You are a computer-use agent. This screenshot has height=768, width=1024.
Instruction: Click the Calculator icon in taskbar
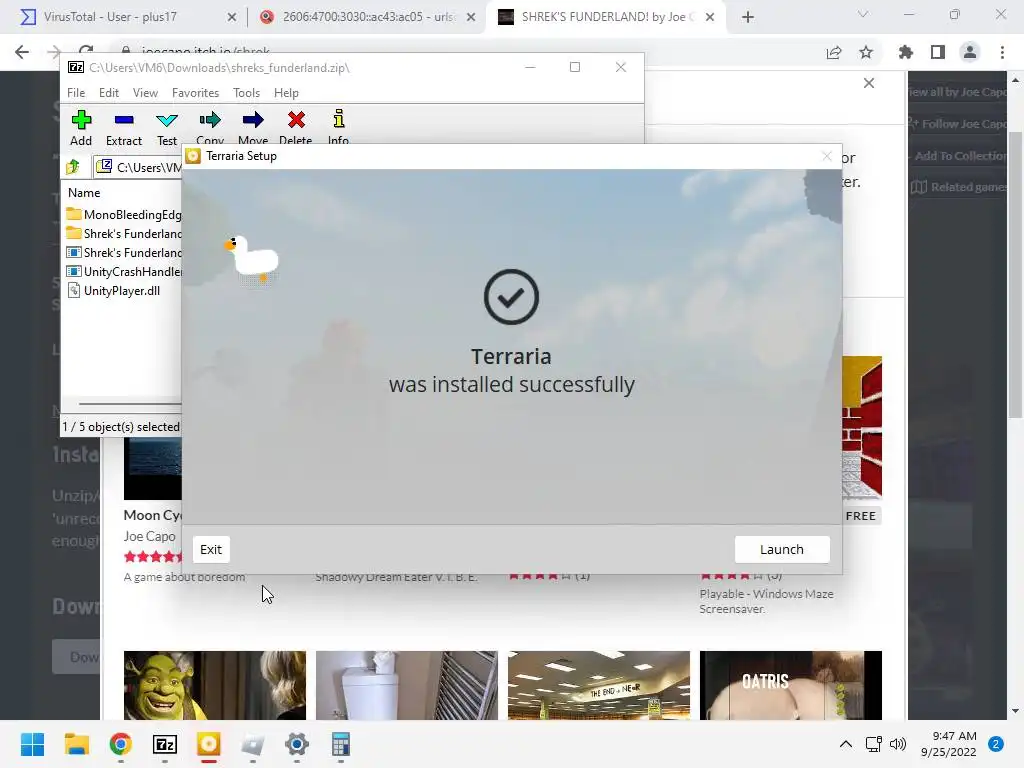tap(340, 744)
